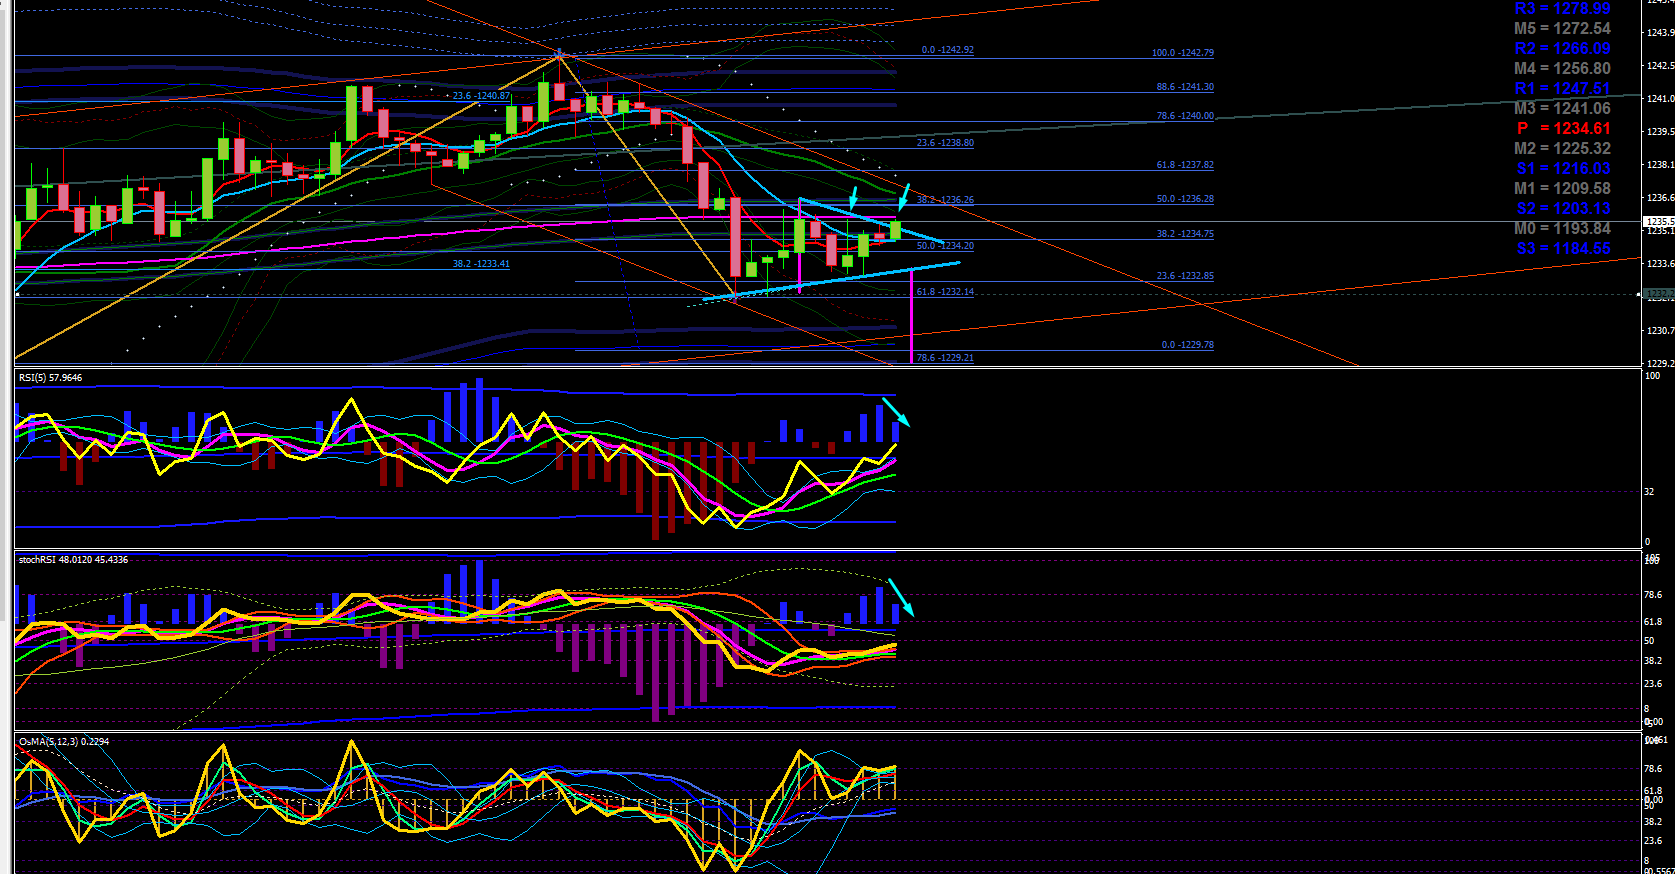Click the 1236.6 price axis value
This screenshot has height=874, width=1675.
point(1660,198)
